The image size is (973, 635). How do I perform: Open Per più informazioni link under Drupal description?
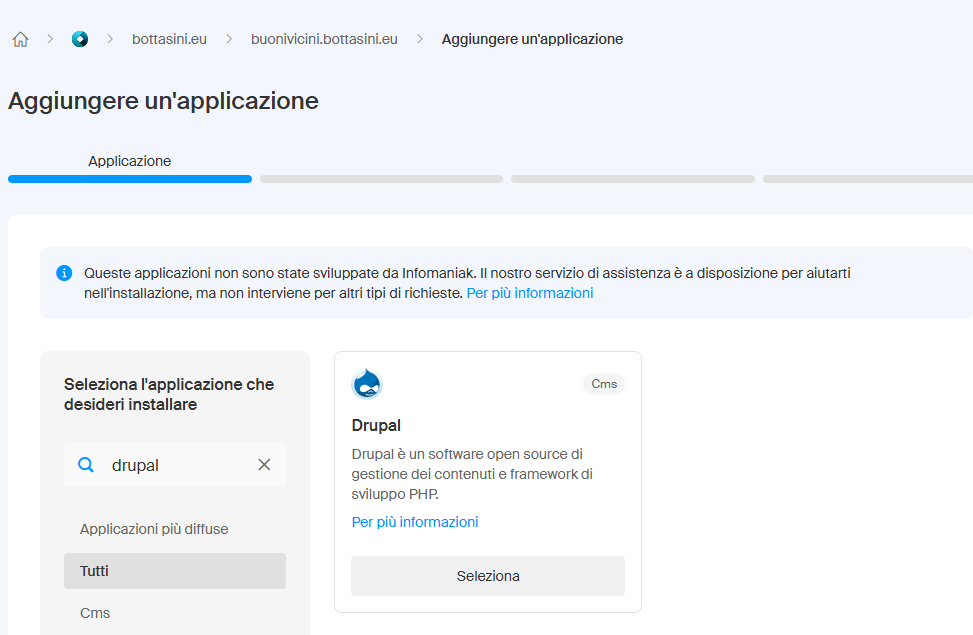tap(415, 522)
